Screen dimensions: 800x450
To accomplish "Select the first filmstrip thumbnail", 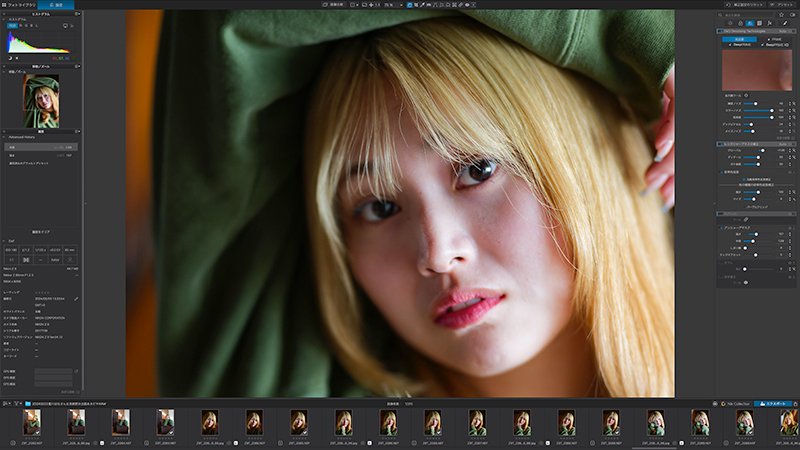I will tap(32, 422).
